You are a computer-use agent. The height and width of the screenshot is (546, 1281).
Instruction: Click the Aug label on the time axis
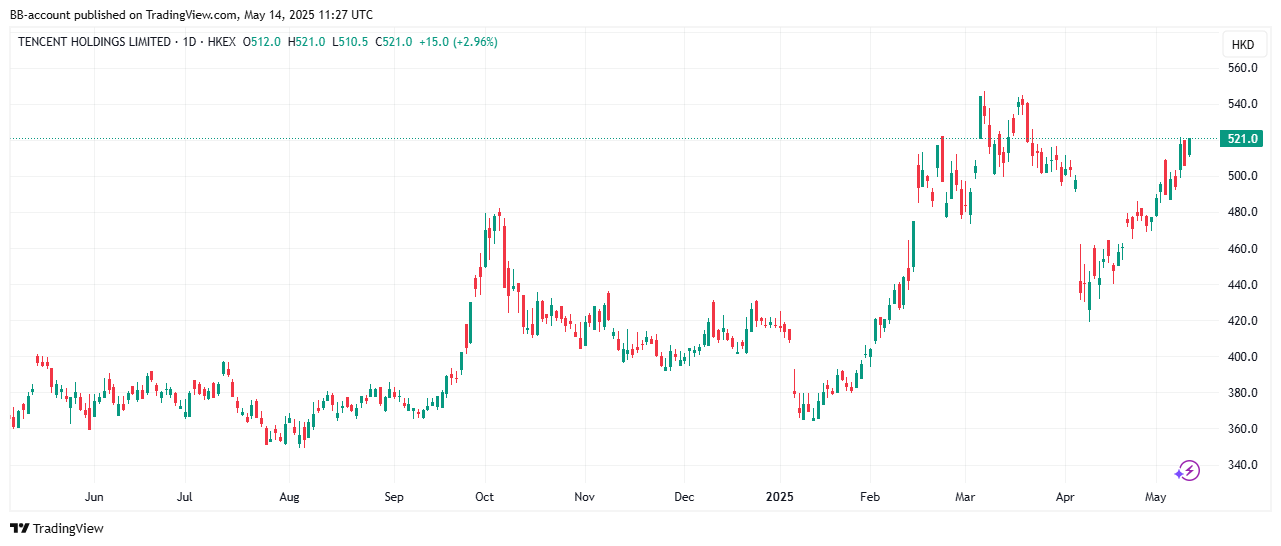[x=289, y=497]
